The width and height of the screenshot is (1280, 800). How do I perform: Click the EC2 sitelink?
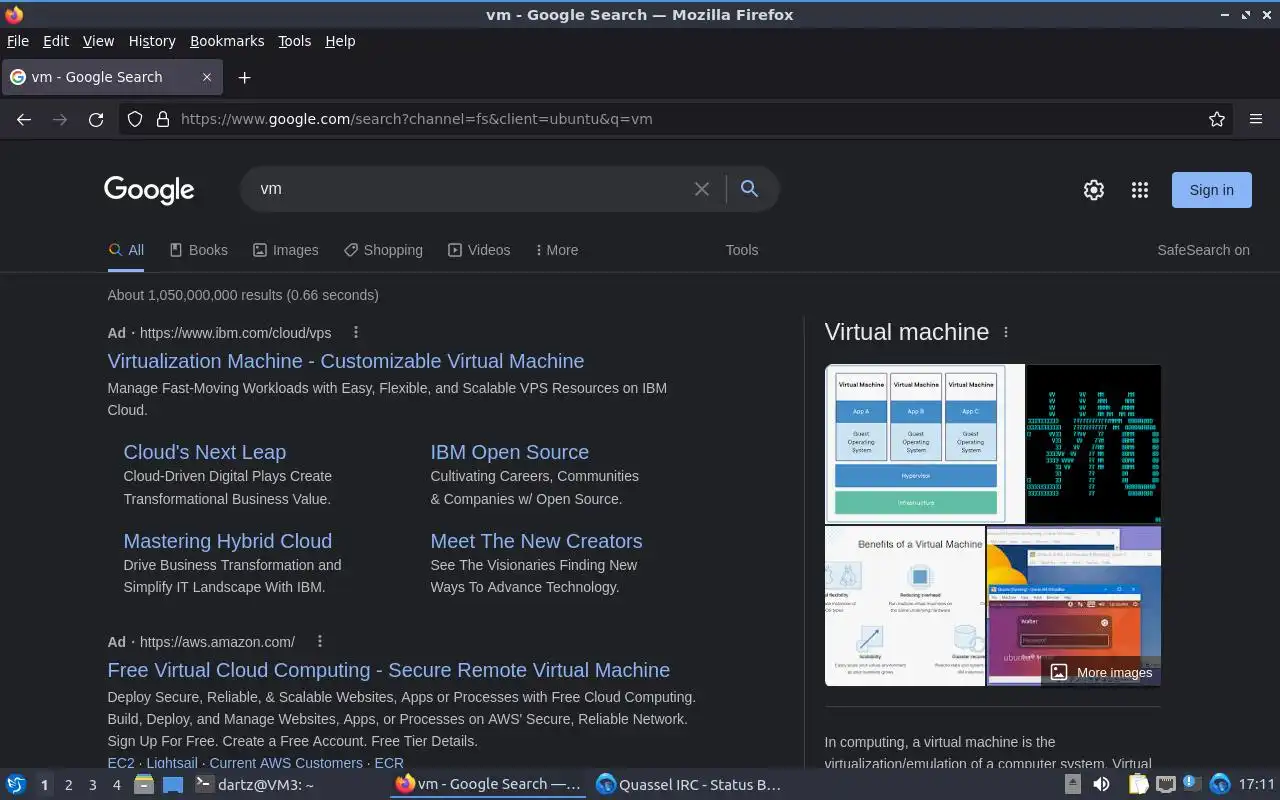coord(121,763)
